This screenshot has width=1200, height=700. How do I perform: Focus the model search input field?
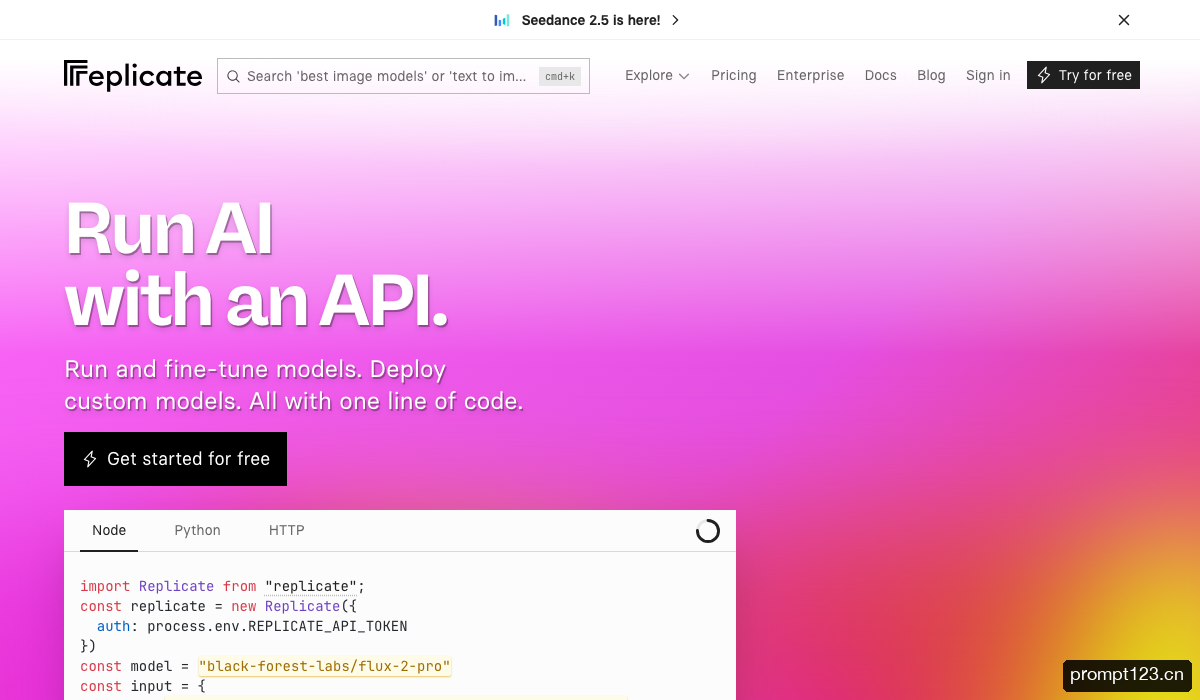pyautogui.click(x=403, y=76)
